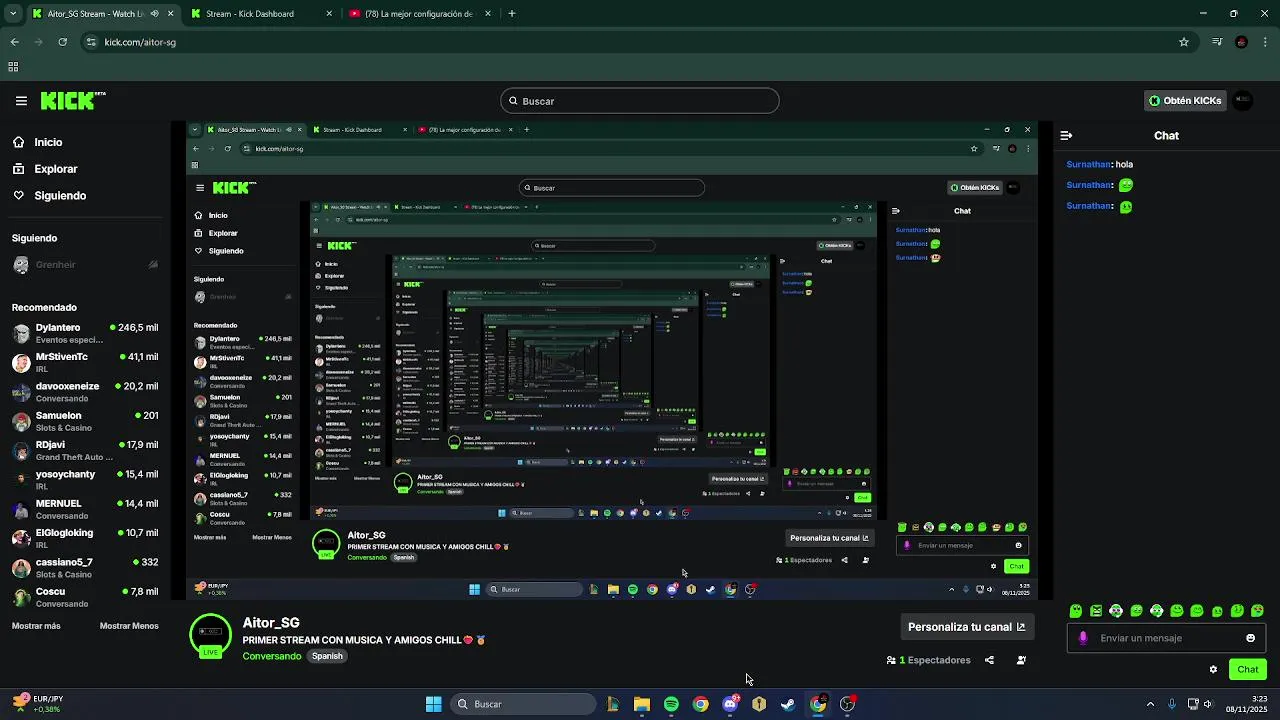Click the green Chat send button
This screenshot has width=1280, height=720.
1248,669
